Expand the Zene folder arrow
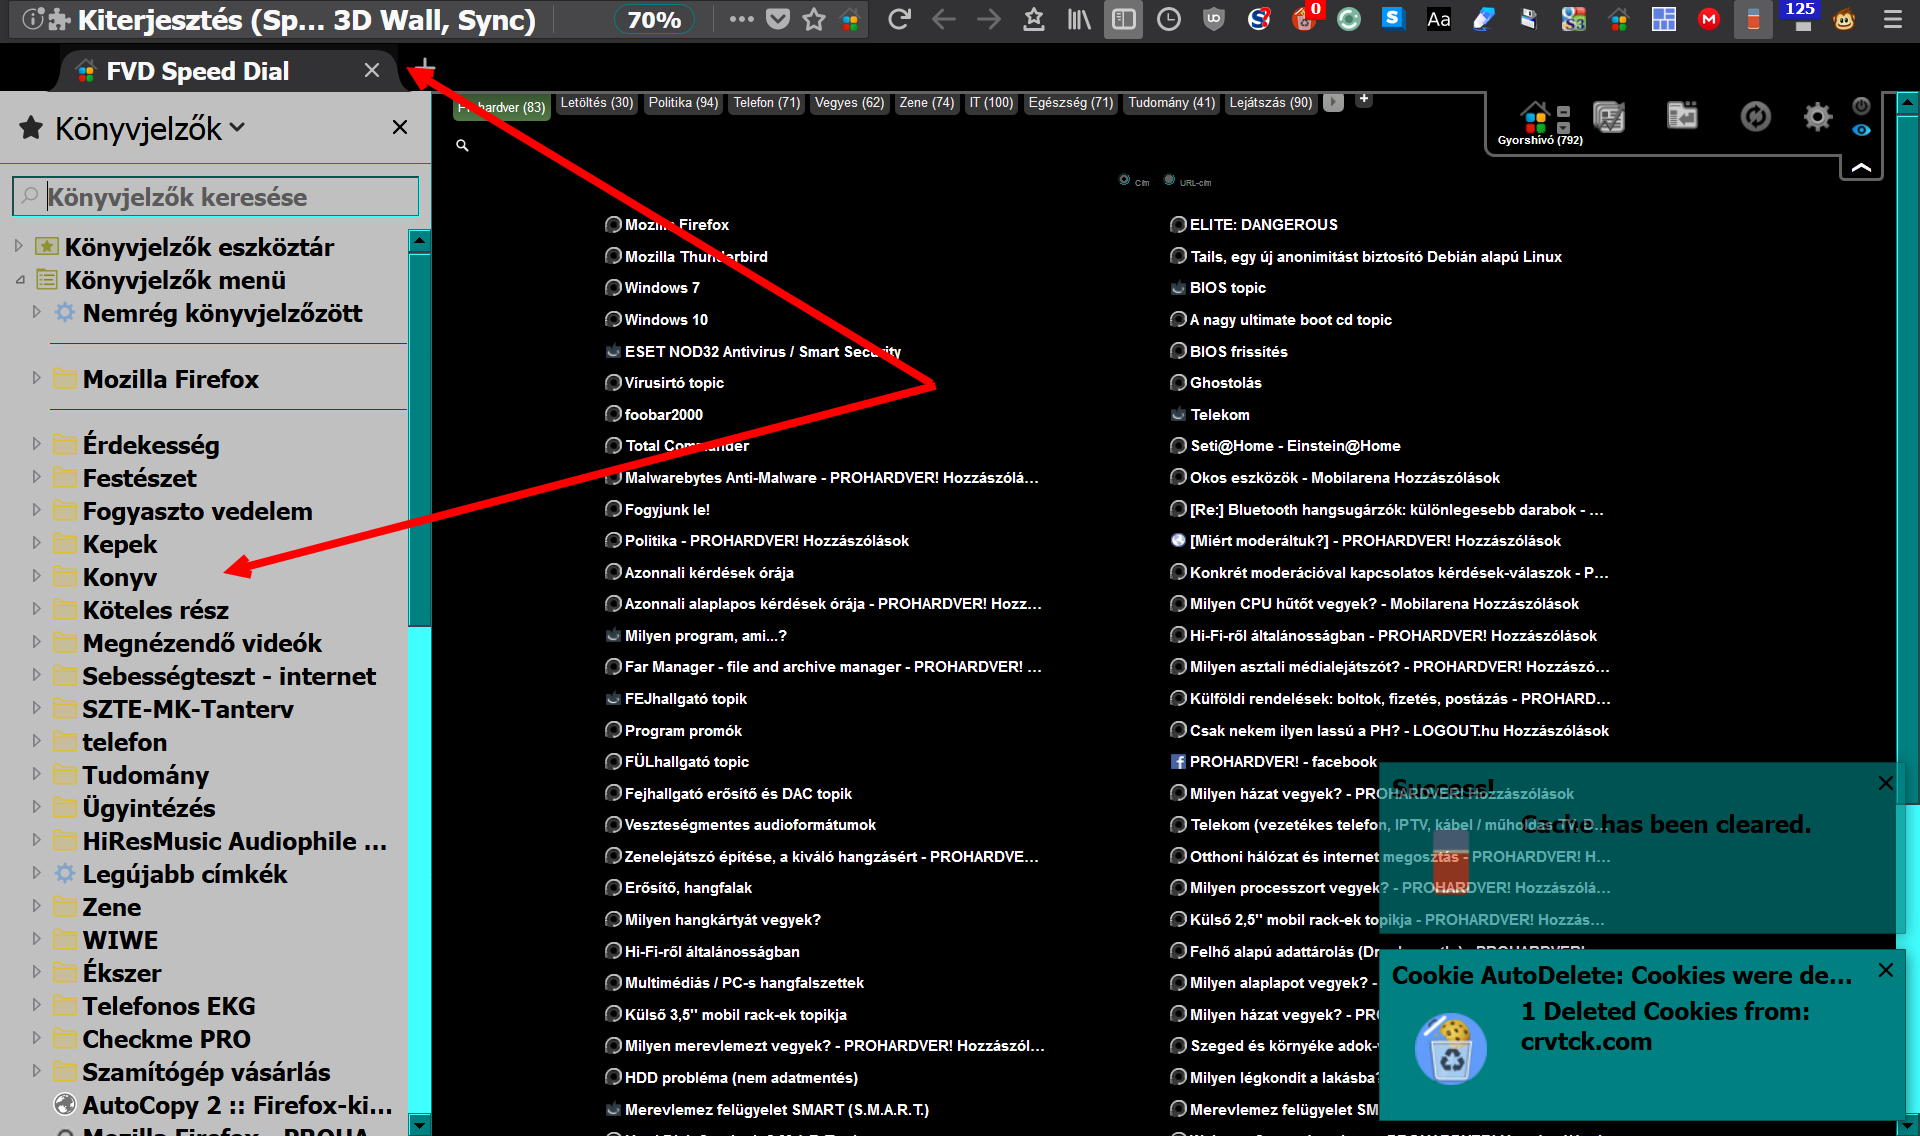 36,906
